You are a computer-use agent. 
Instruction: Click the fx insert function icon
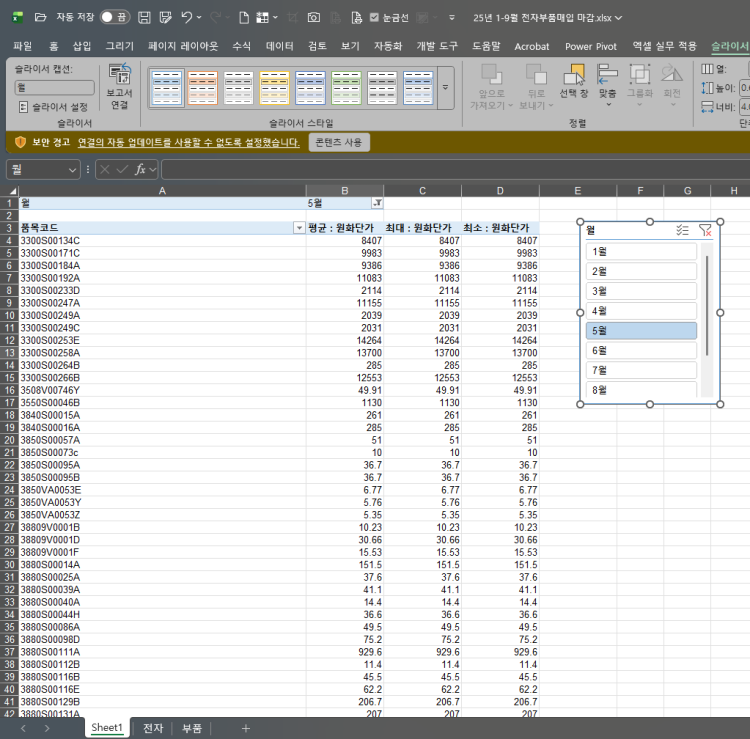pos(142,169)
